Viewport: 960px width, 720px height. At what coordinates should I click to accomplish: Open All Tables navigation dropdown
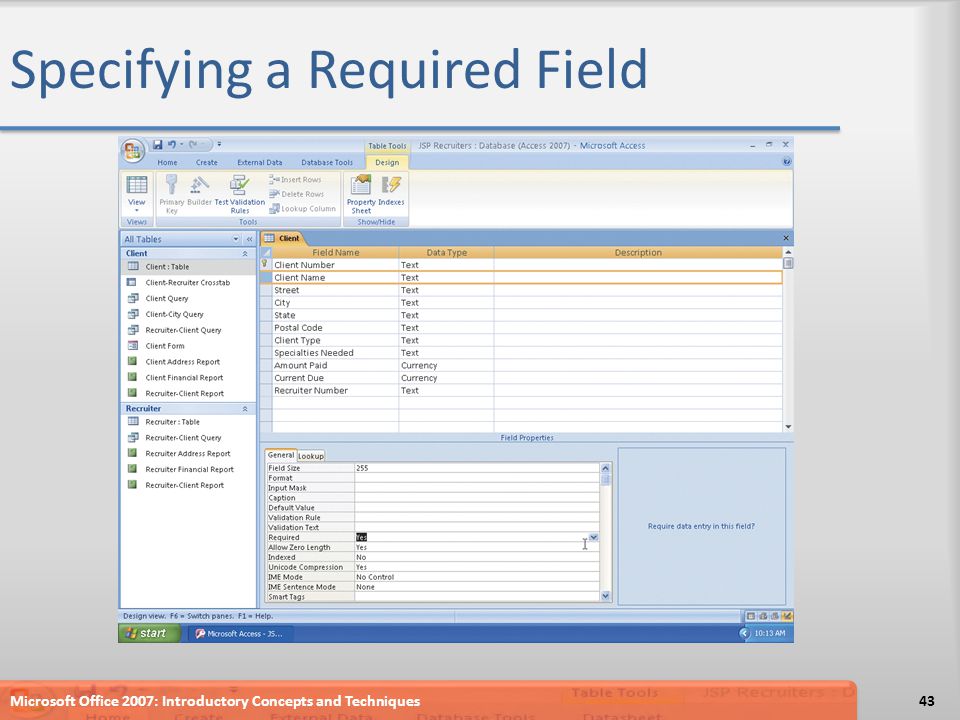coord(236,239)
